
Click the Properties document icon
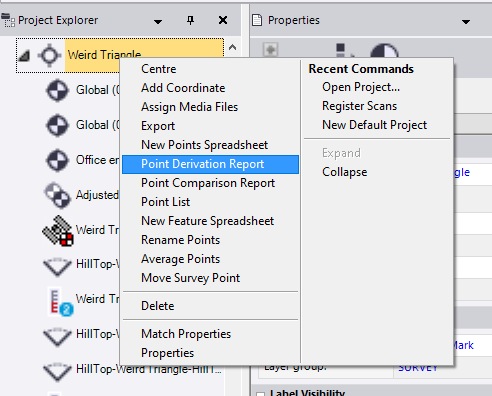pos(257,20)
